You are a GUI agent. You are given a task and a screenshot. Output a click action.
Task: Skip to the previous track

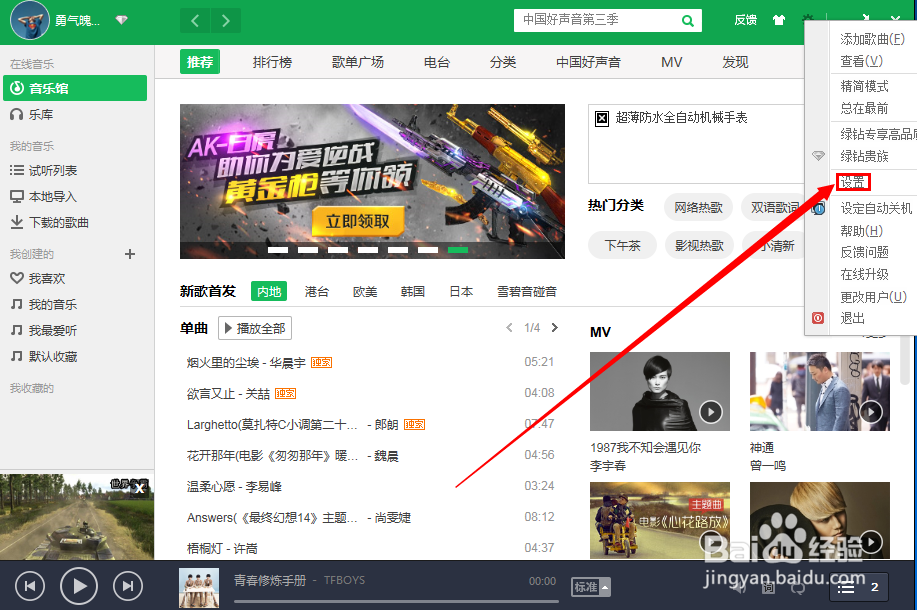pos(30,586)
